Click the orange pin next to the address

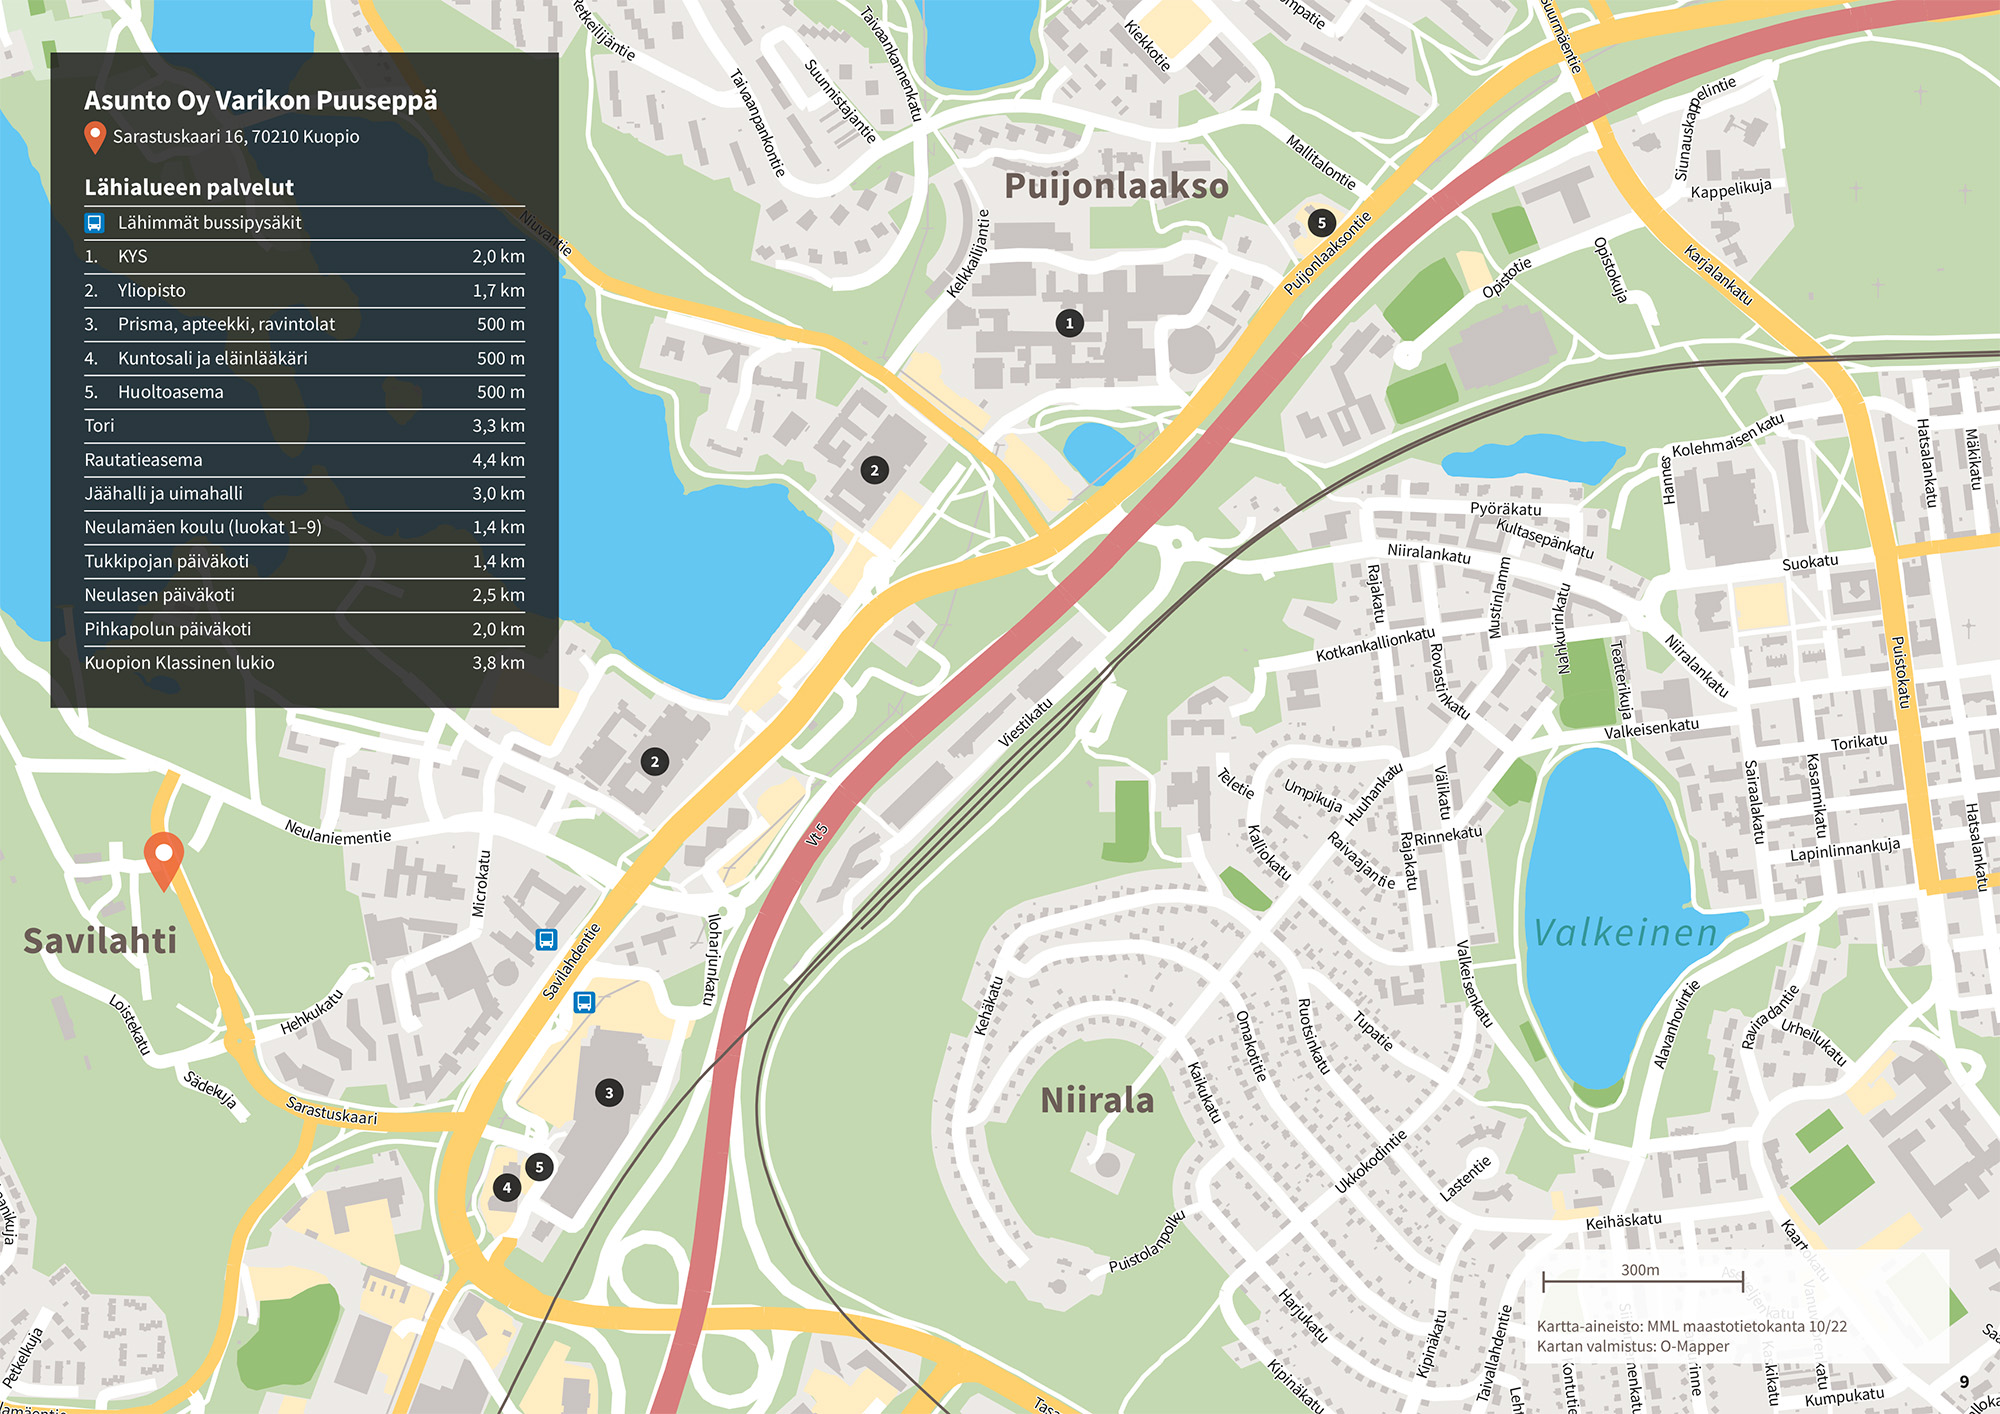(x=95, y=137)
